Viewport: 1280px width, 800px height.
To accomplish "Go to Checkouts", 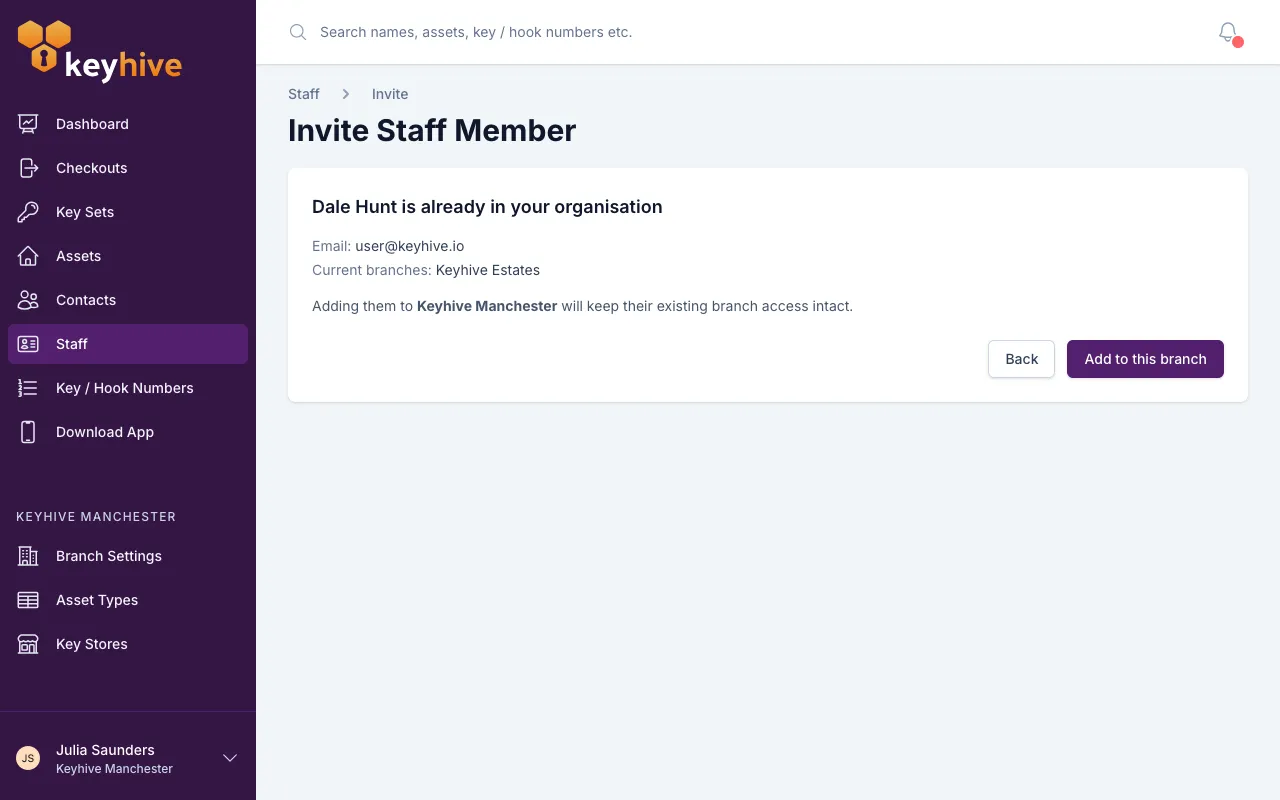I will (128, 168).
